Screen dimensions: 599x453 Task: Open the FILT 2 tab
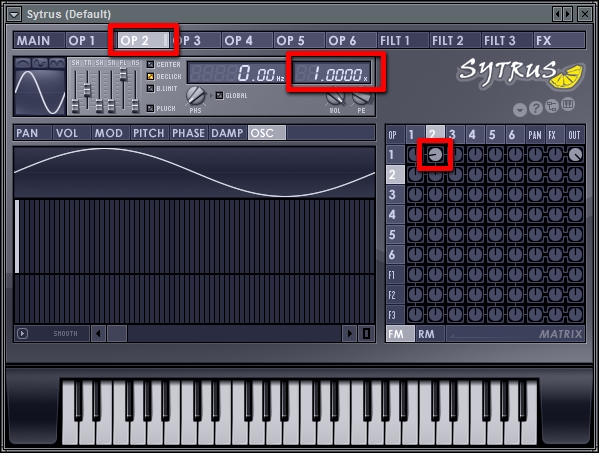455,40
